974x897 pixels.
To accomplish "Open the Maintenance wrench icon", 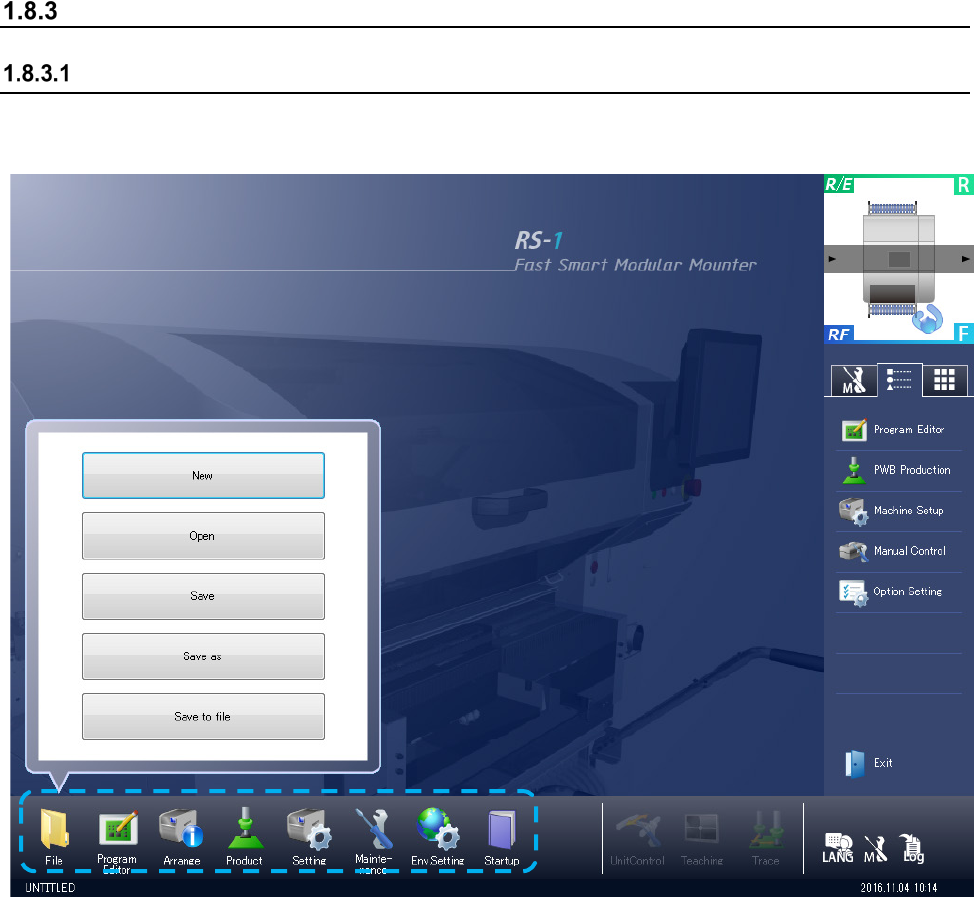I will coord(375,829).
